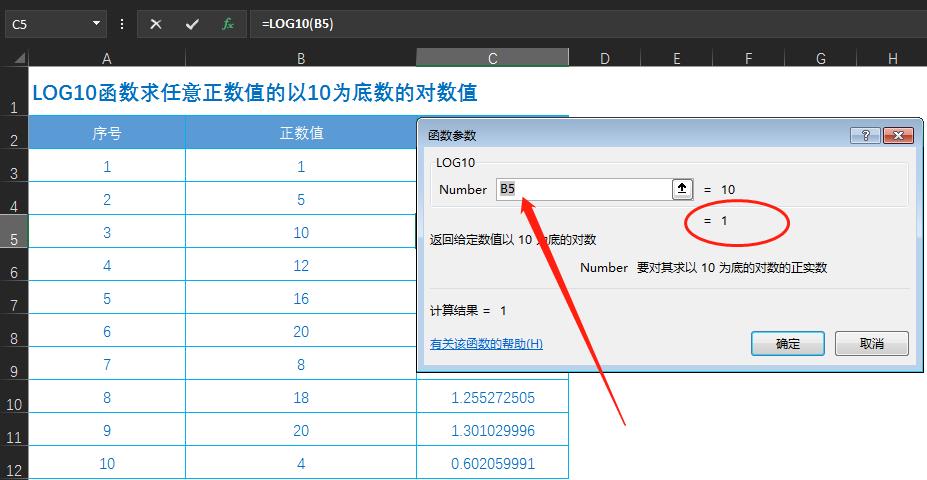Click the 确定 button
This screenshot has width=927, height=480.
787,343
